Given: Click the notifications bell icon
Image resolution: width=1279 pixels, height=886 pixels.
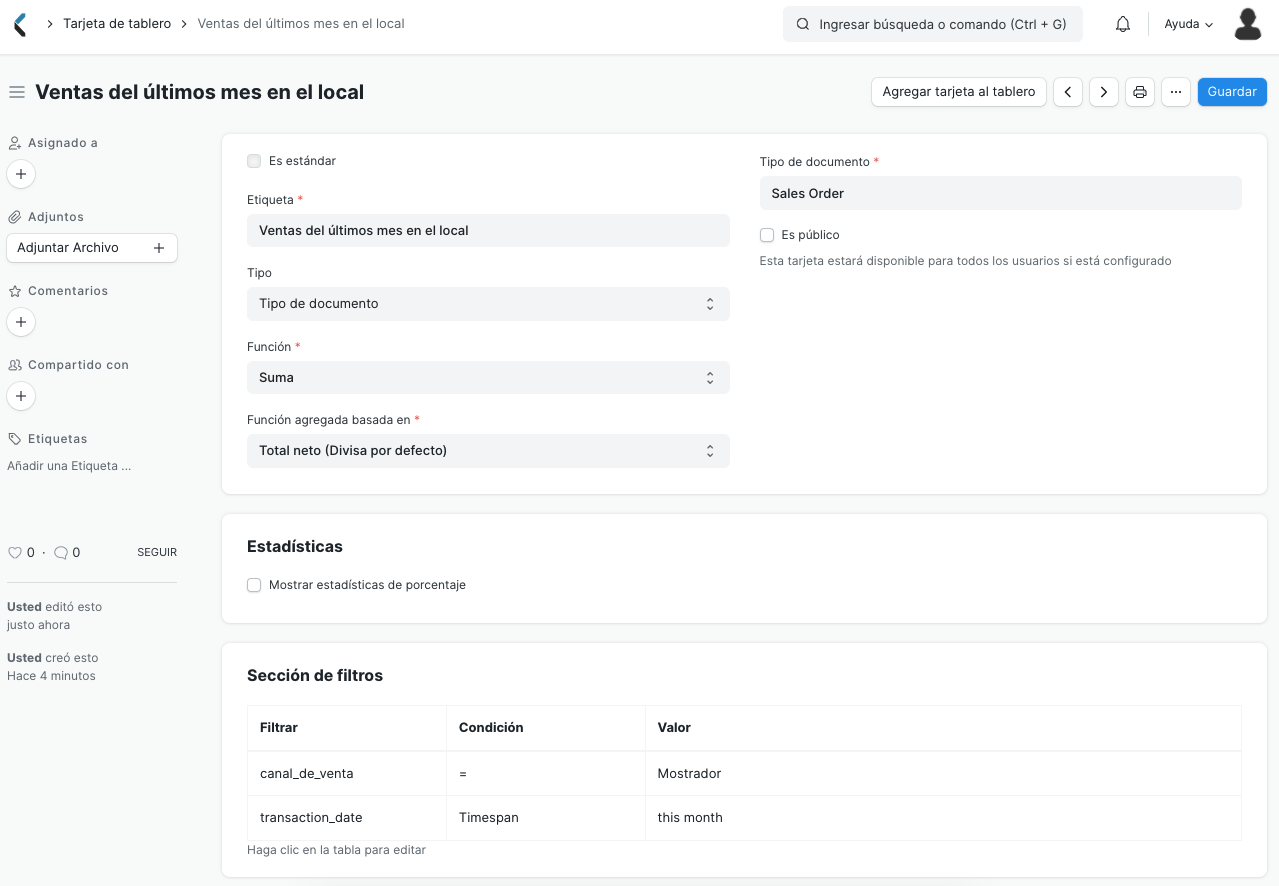Looking at the screenshot, I should click(x=1123, y=24).
